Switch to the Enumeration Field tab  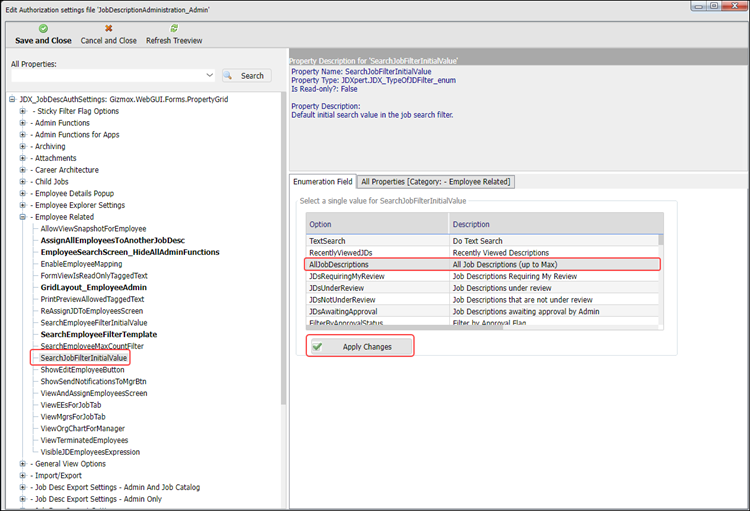[x=322, y=182]
